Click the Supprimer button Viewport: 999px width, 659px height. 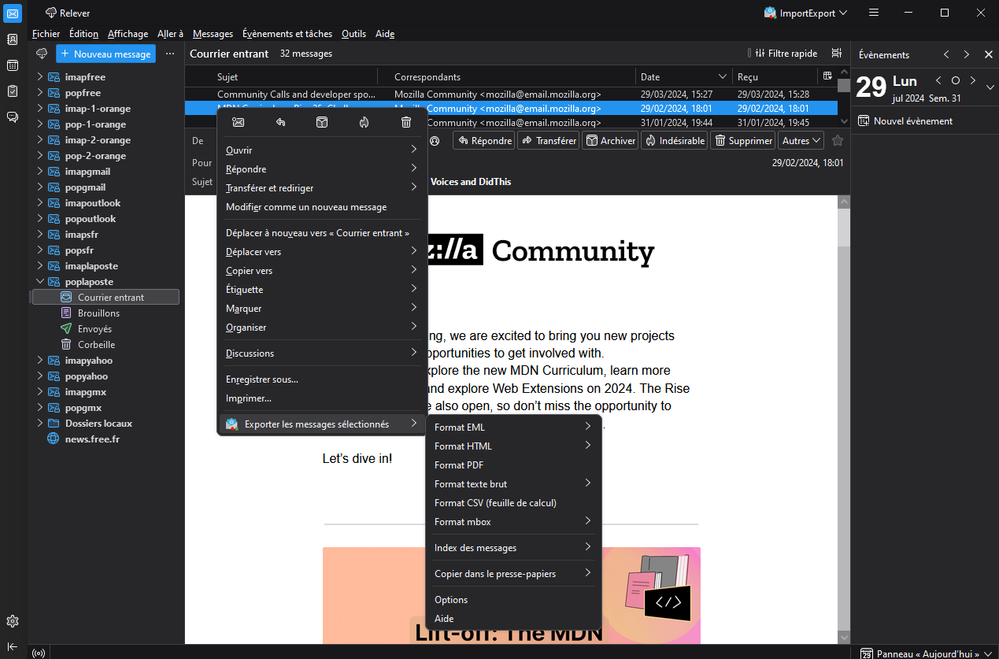tap(743, 141)
